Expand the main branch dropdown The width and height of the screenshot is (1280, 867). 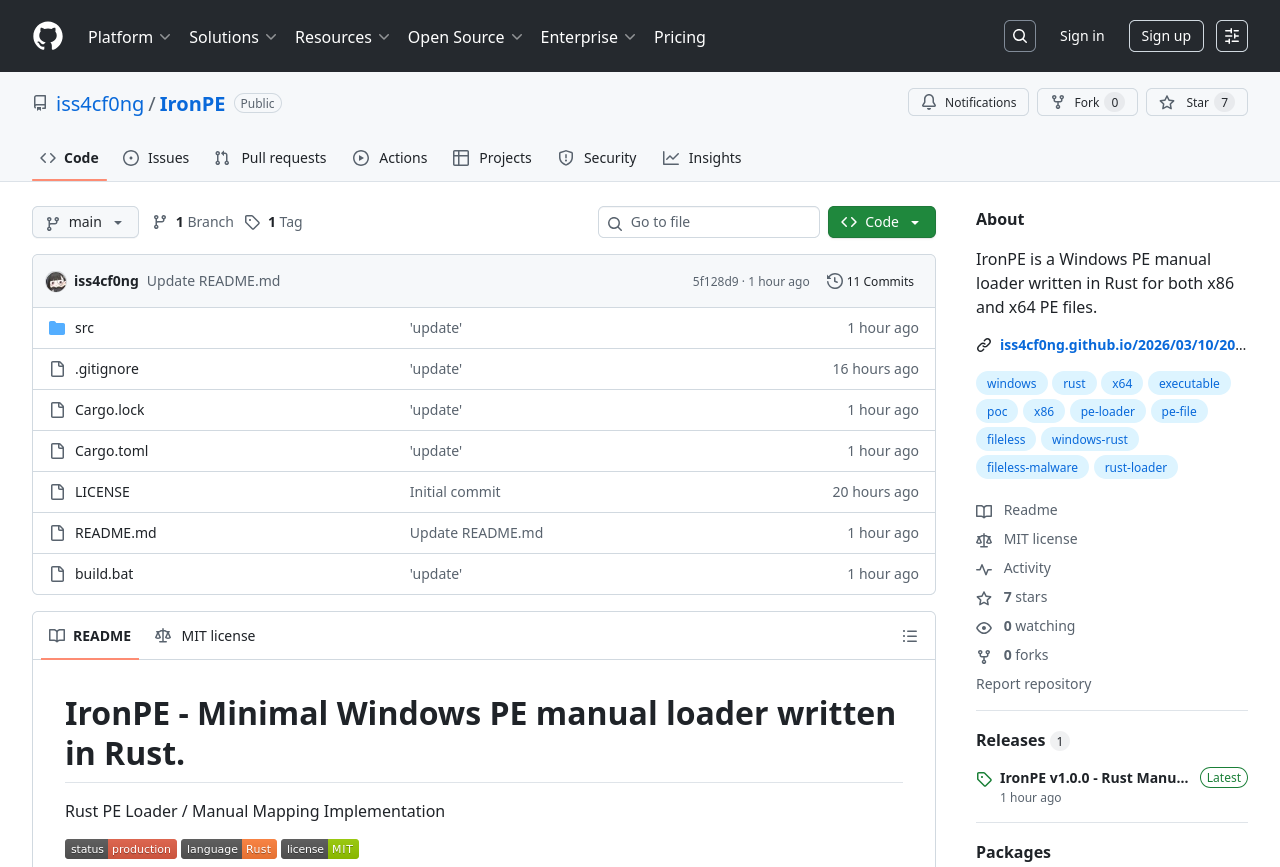point(85,222)
